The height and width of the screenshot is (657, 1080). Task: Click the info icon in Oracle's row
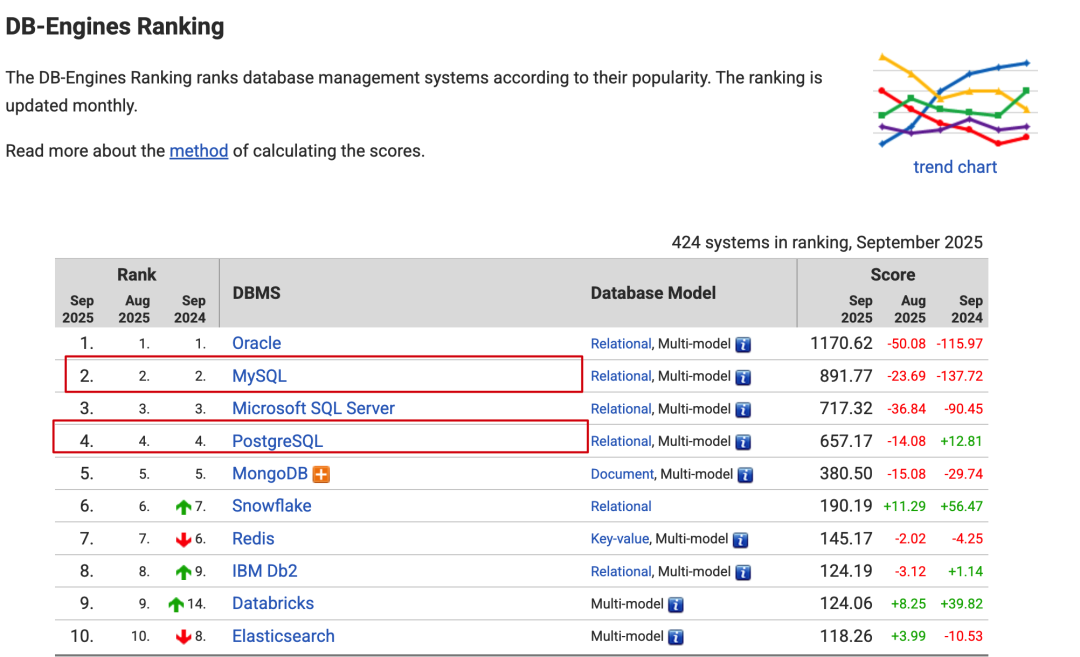point(742,344)
